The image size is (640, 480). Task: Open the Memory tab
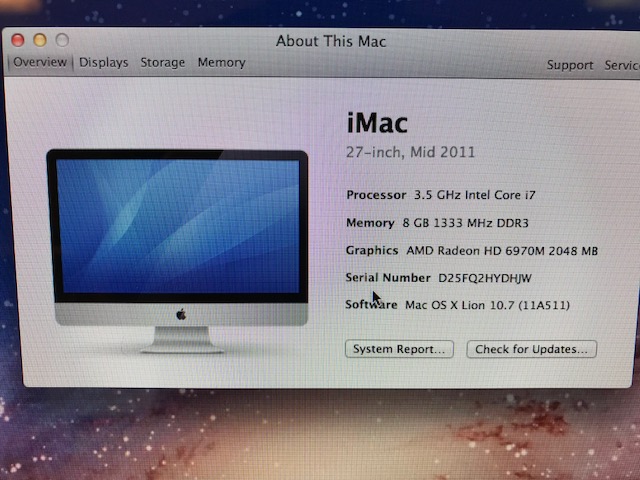(222, 62)
